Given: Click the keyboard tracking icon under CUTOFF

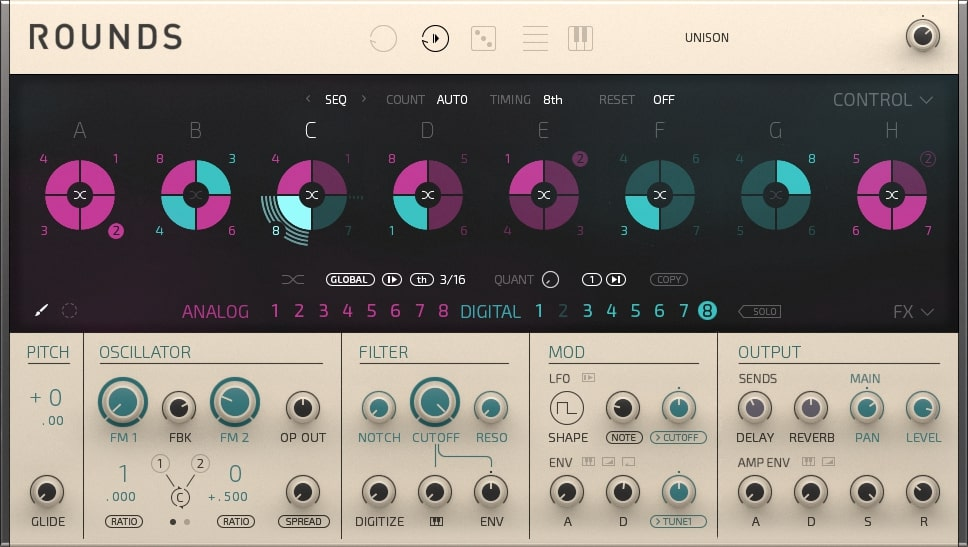Looking at the screenshot, I should pos(436,522).
